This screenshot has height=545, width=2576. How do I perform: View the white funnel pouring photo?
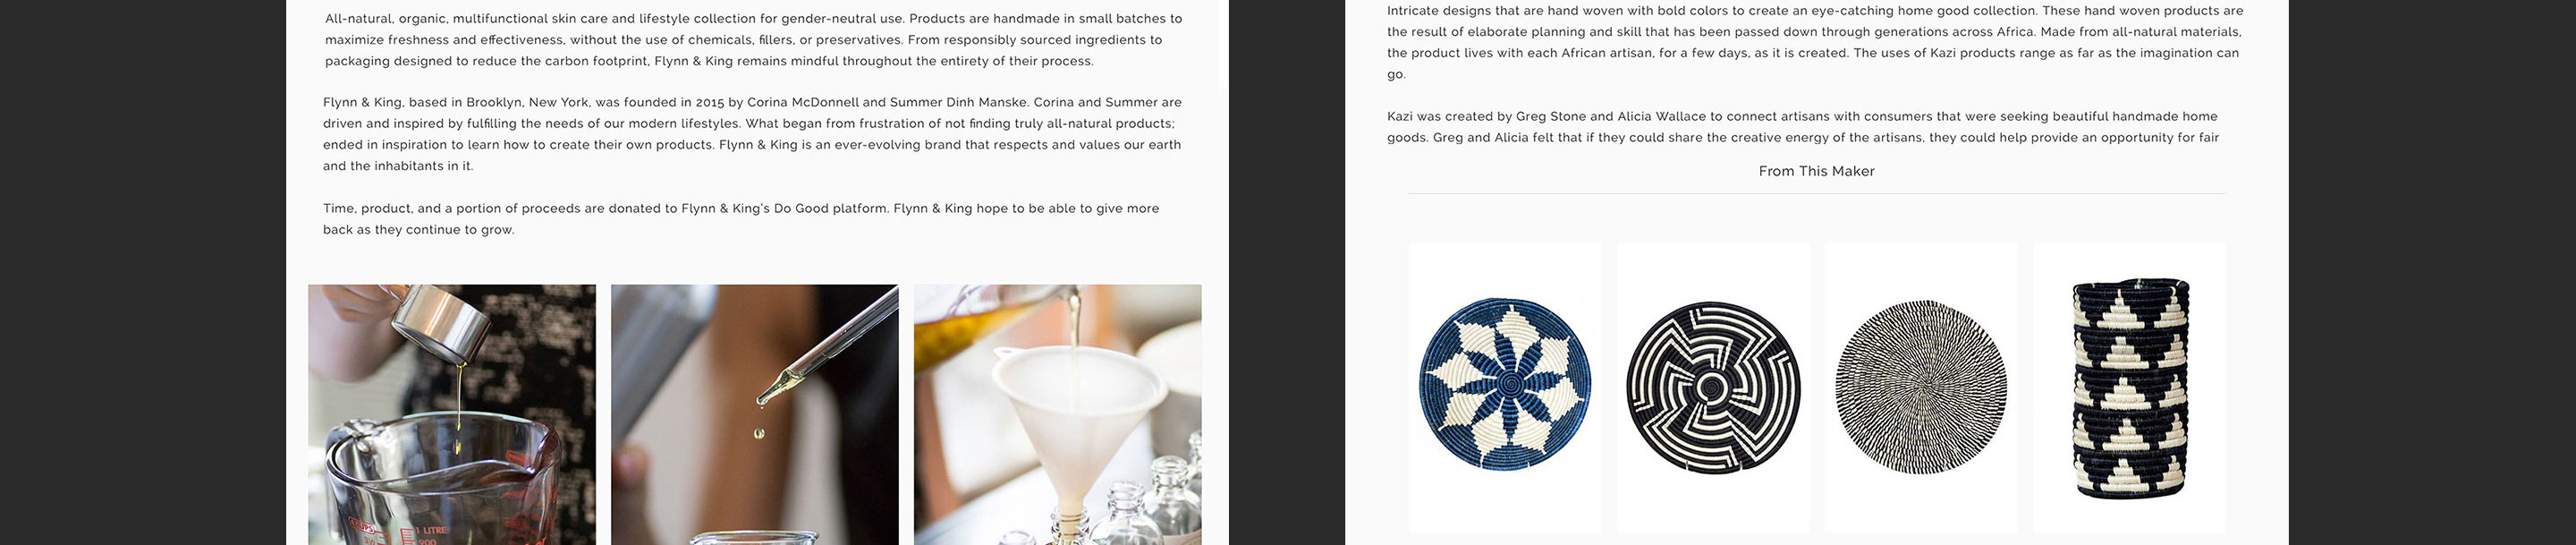(1058, 415)
